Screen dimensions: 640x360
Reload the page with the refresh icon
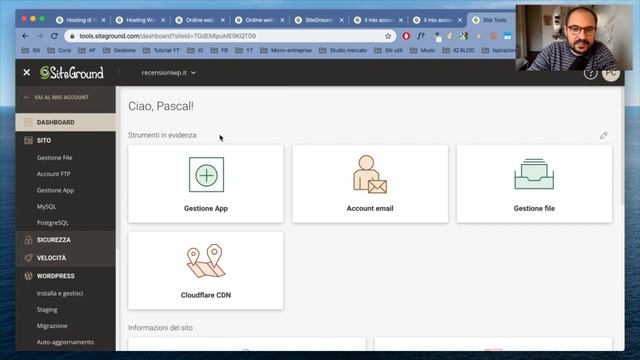pos(54,36)
